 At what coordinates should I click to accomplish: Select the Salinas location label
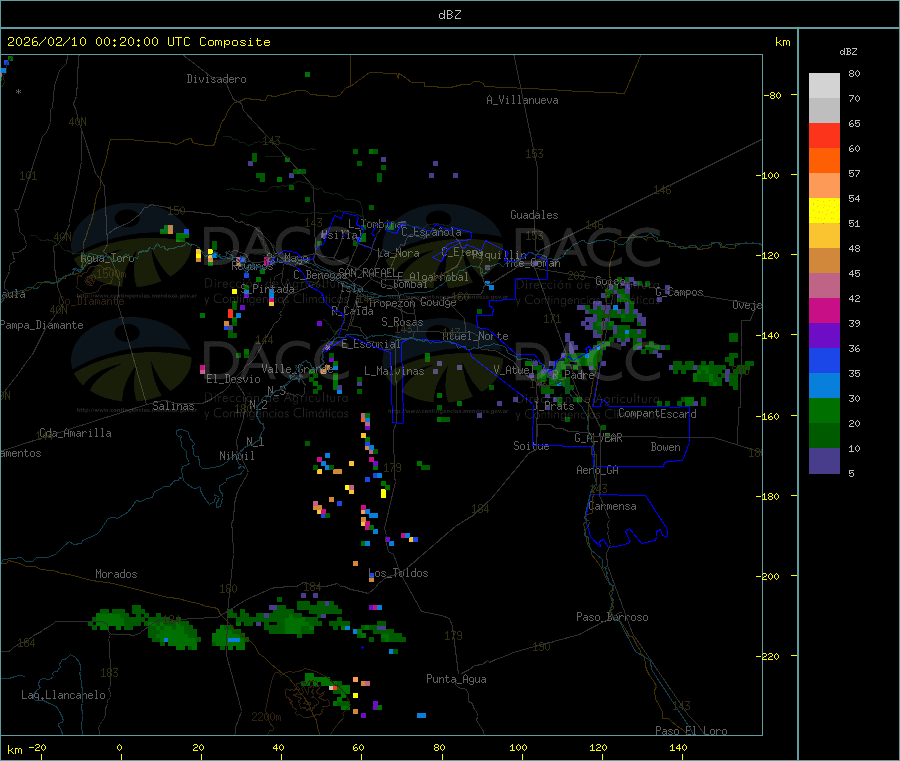173,406
